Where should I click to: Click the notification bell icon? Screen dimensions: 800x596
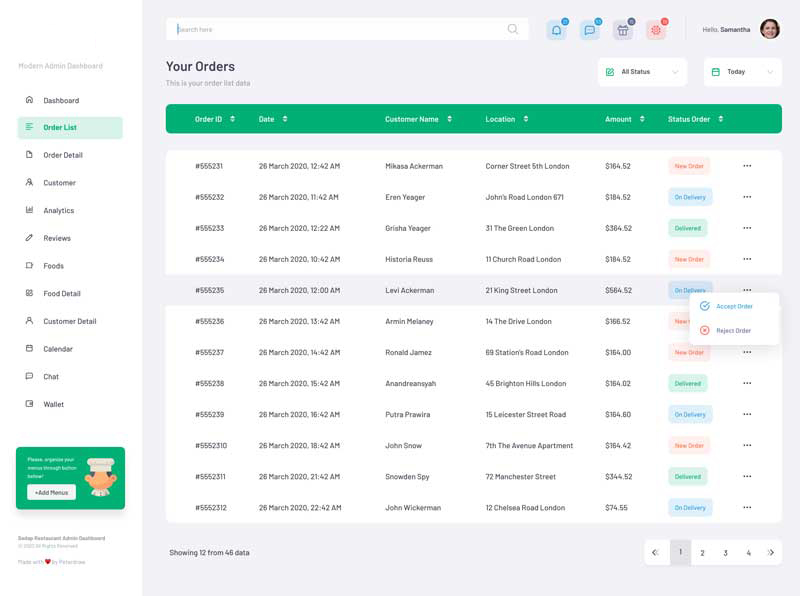556,30
